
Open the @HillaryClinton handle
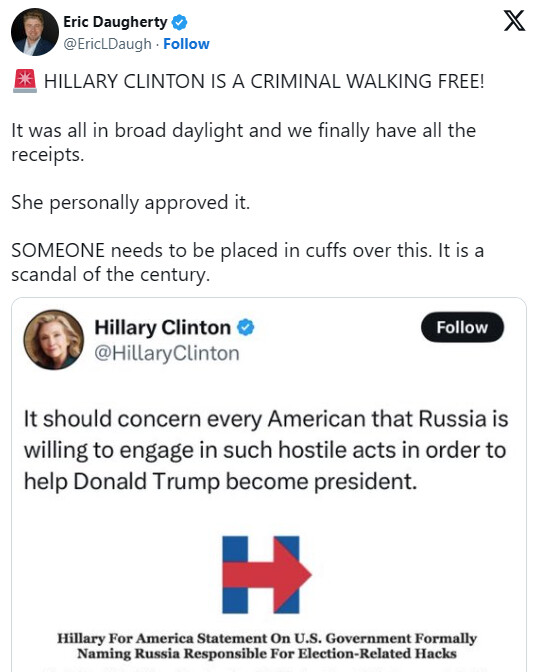point(167,354)
